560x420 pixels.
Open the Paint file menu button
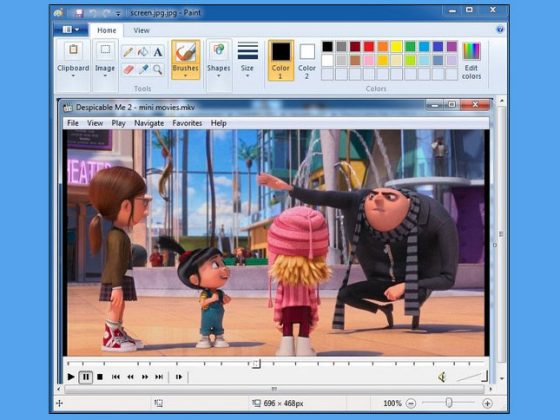[70, 30]
